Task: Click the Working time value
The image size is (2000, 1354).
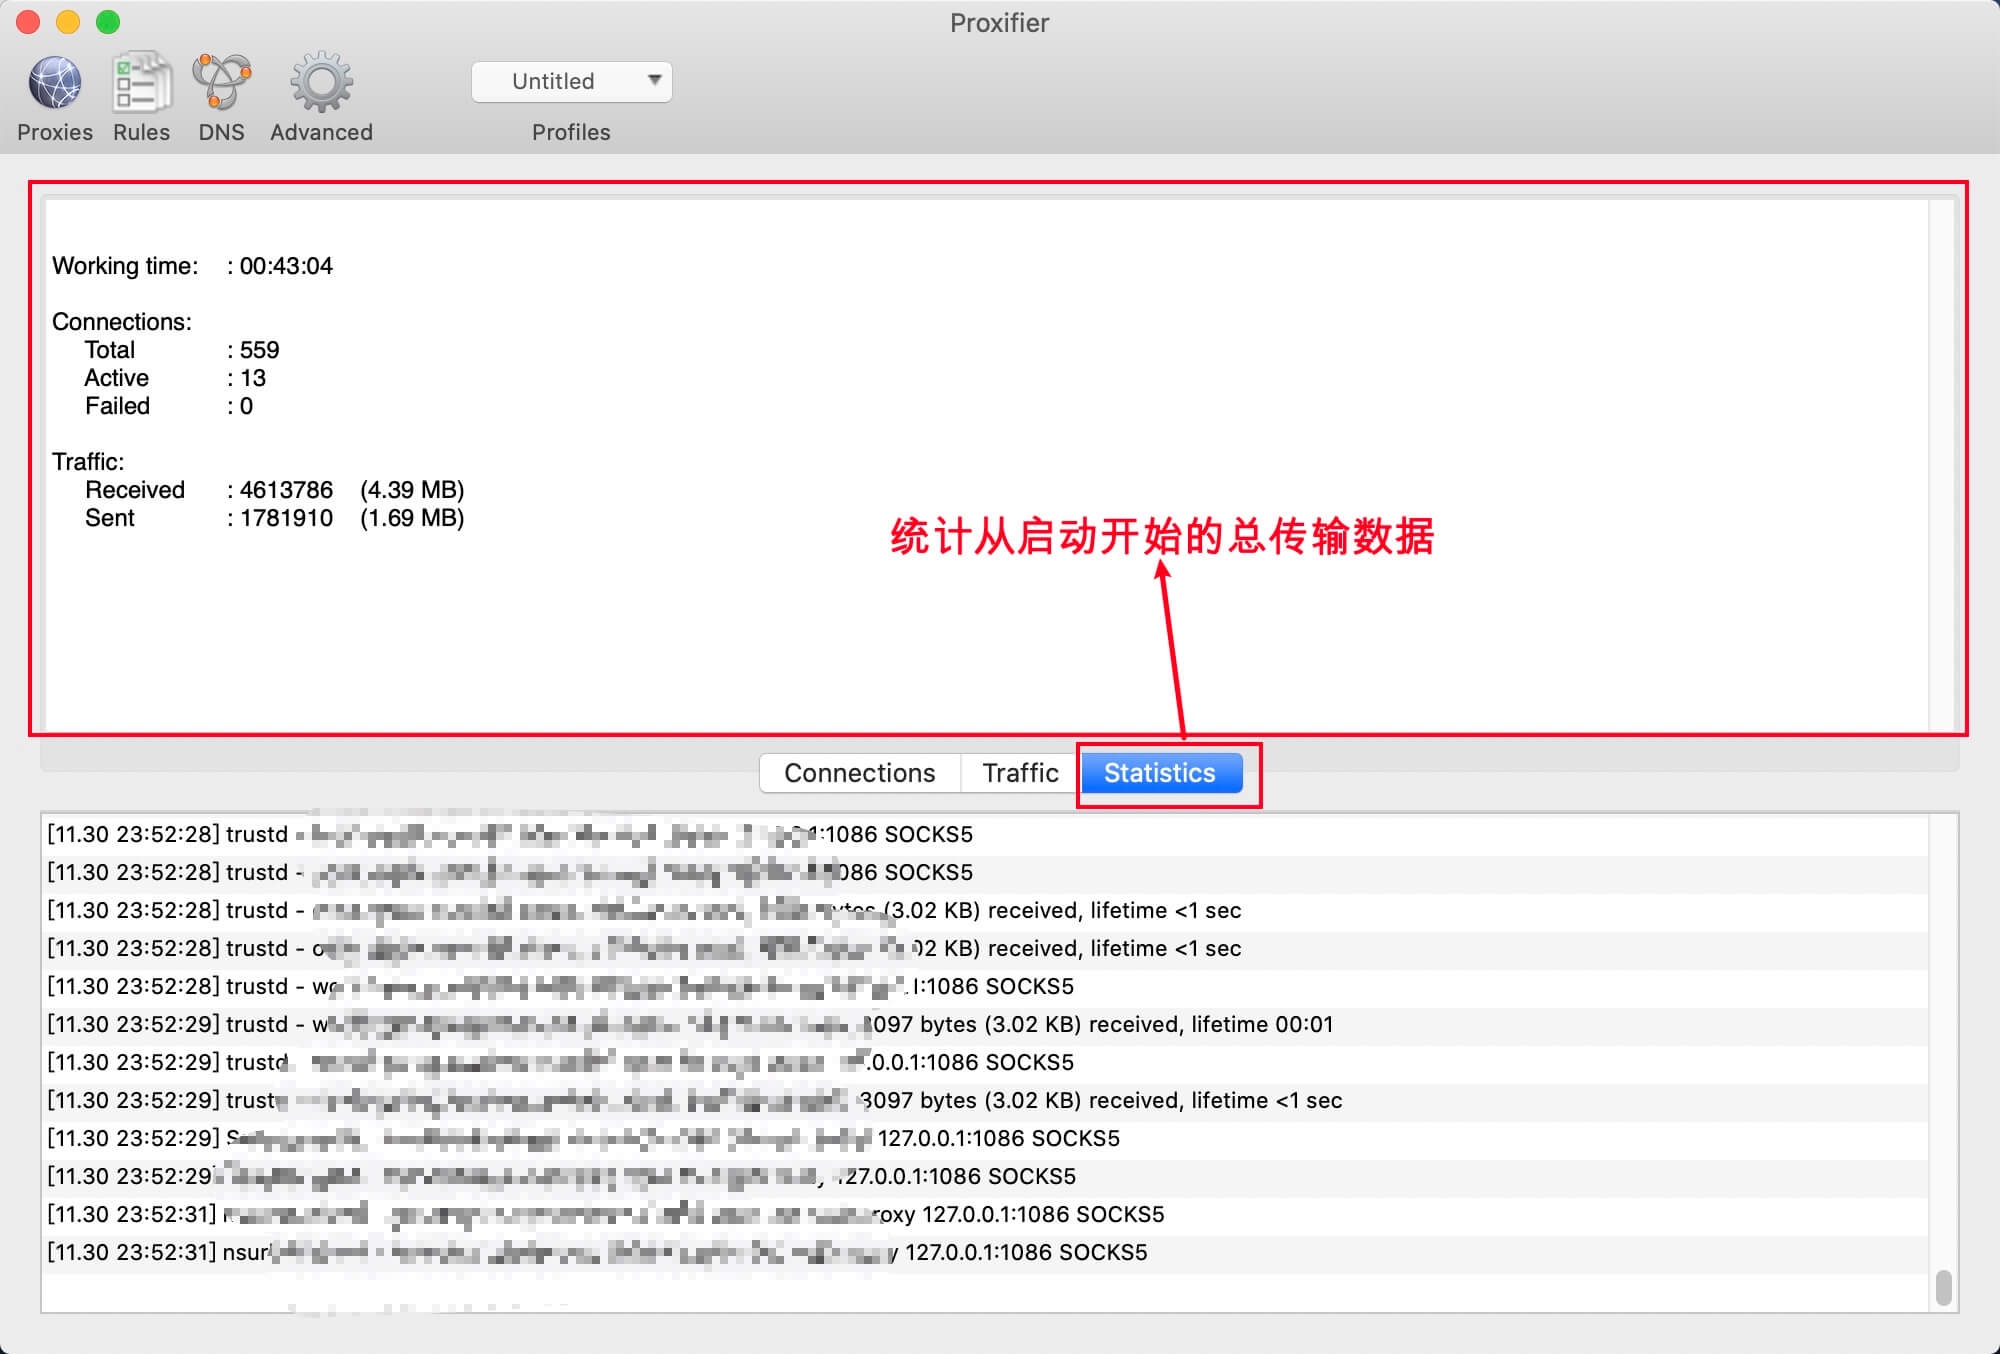Action: tap(286, 266)
